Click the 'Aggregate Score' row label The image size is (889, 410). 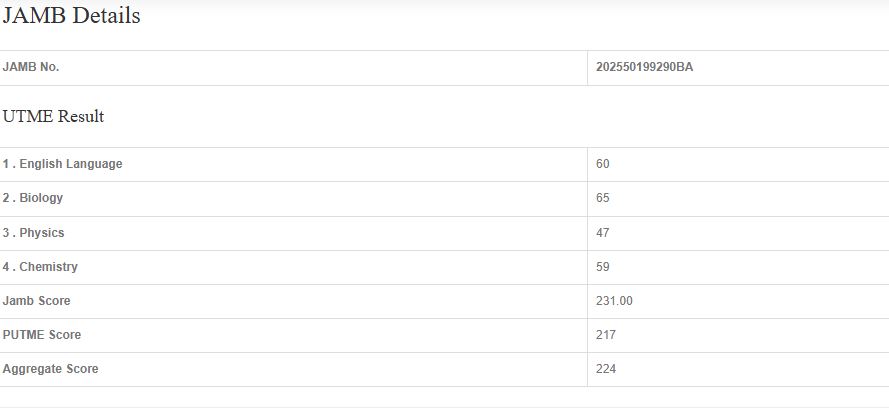pyautogui.click(x=51, y=369)
